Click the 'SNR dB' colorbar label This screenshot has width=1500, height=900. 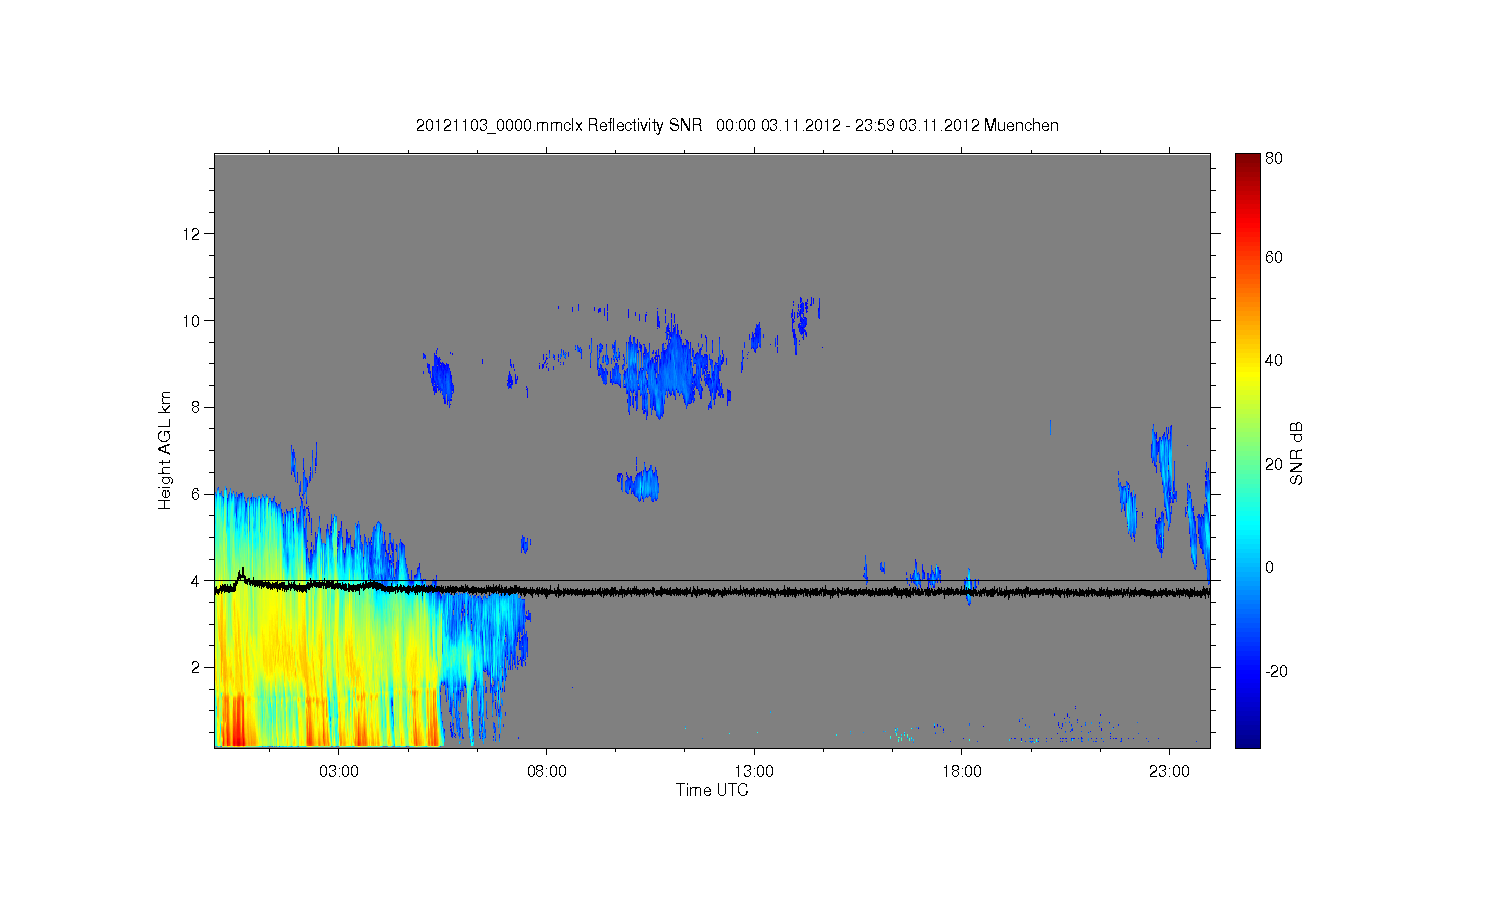[x=1296, y=453]
